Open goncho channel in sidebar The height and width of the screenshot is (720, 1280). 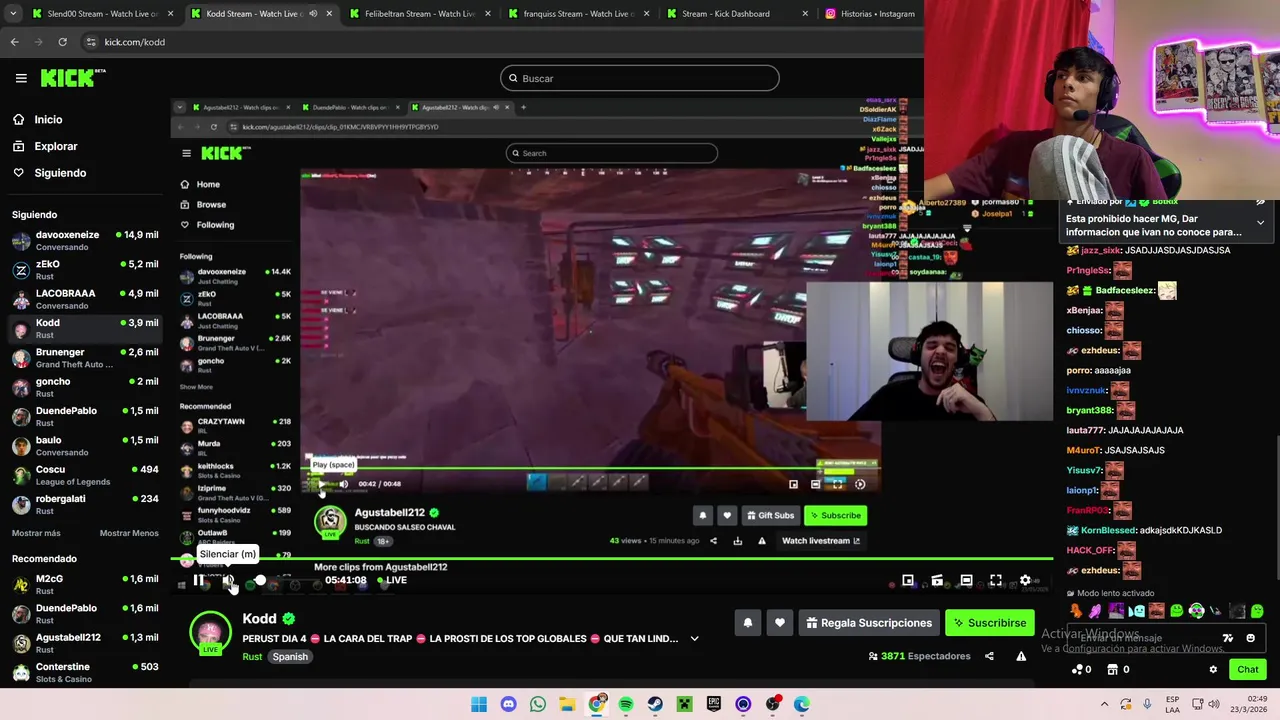(x=85, y=387)
